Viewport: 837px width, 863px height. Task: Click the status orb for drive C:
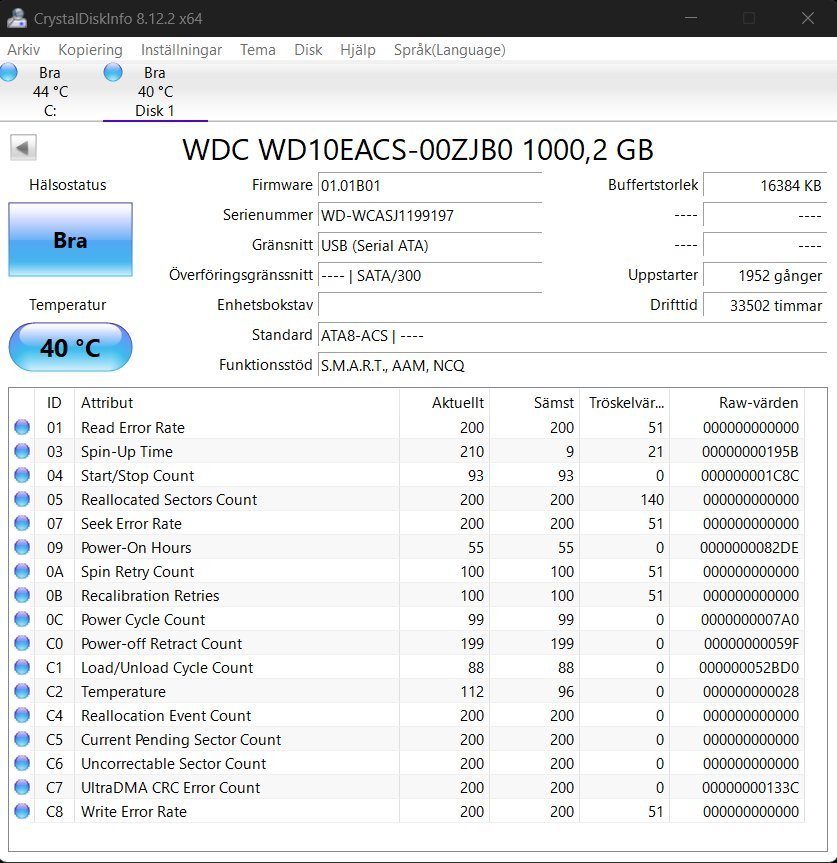pyautogui.click(x=9, y=72)
